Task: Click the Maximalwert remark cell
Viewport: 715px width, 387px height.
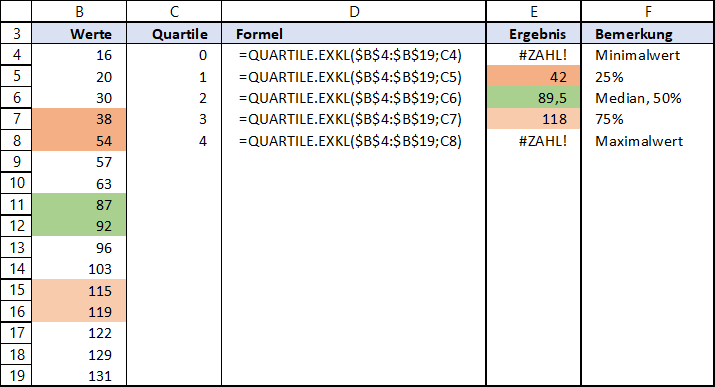Action: point(648,141)
